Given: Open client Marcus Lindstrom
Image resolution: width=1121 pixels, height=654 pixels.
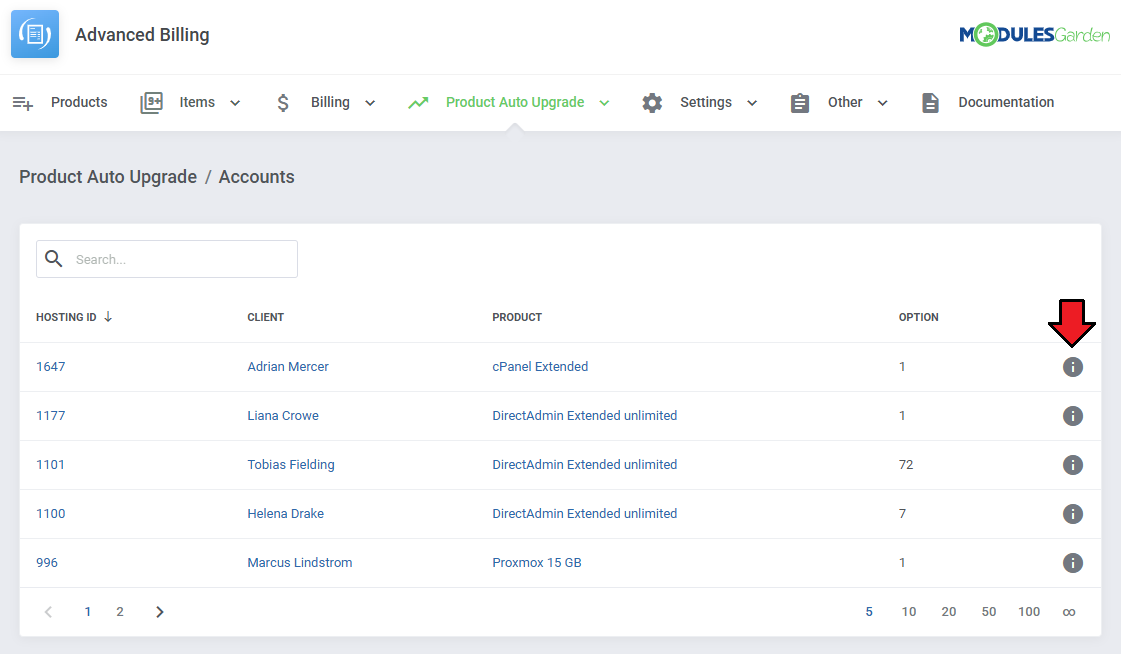Looking at the screenshot, I should pos(300,563).
